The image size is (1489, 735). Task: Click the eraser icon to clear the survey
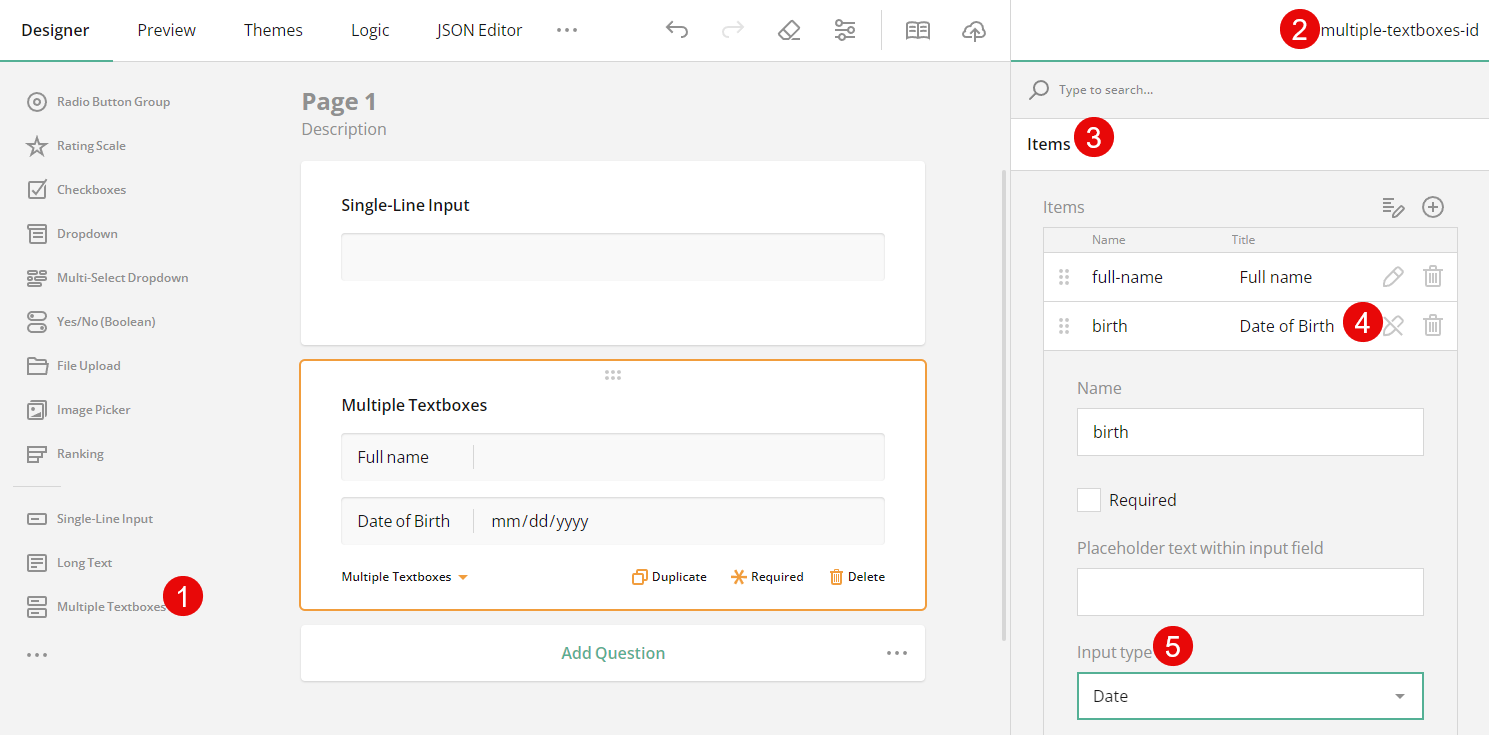pos(789,30)
